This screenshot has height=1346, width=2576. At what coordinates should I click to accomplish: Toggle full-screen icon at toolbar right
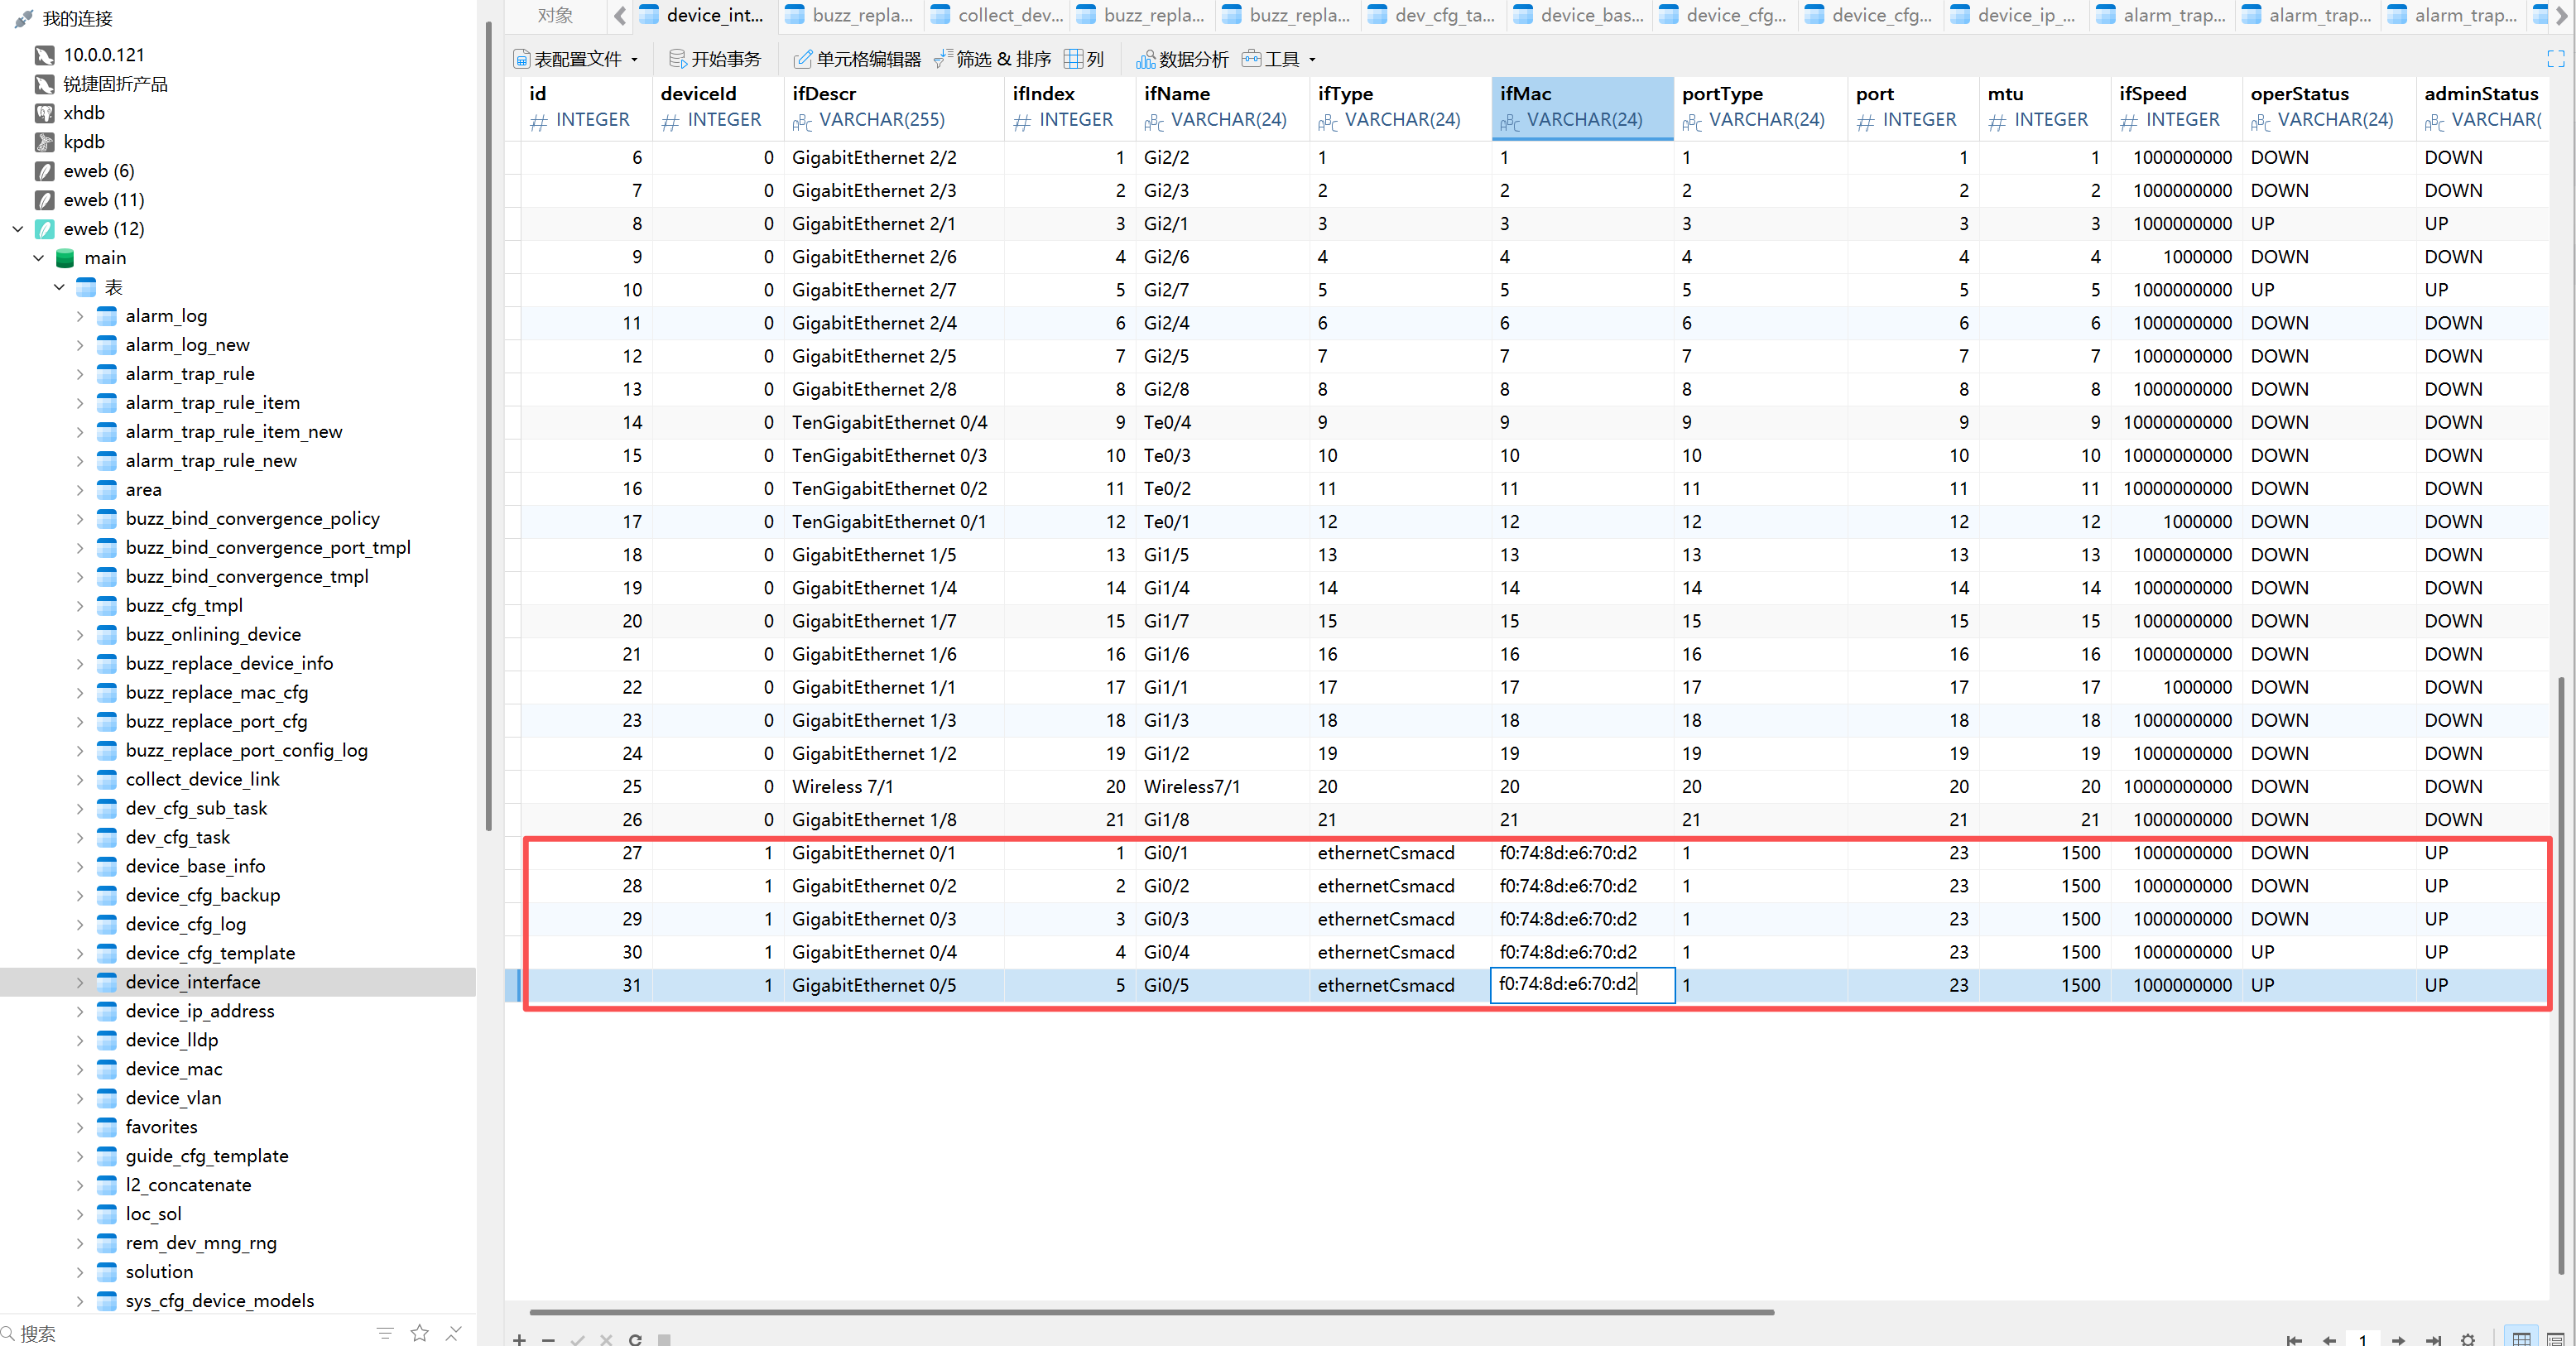pos(2555,59)
